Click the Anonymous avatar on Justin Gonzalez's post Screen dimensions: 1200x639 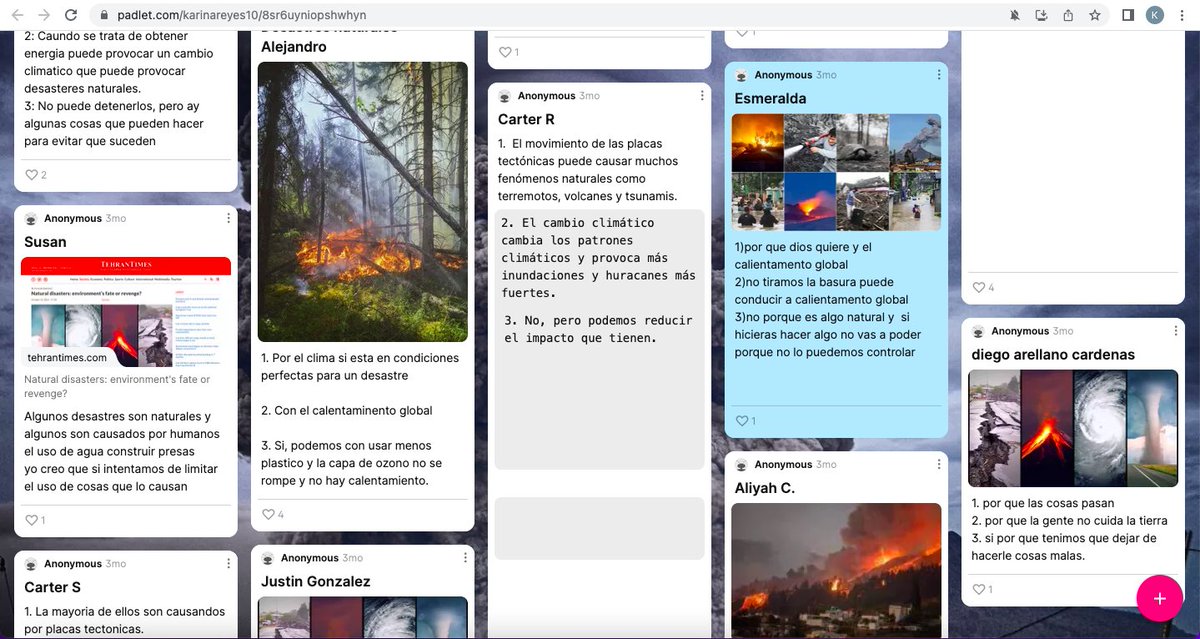tap(268, 558)
